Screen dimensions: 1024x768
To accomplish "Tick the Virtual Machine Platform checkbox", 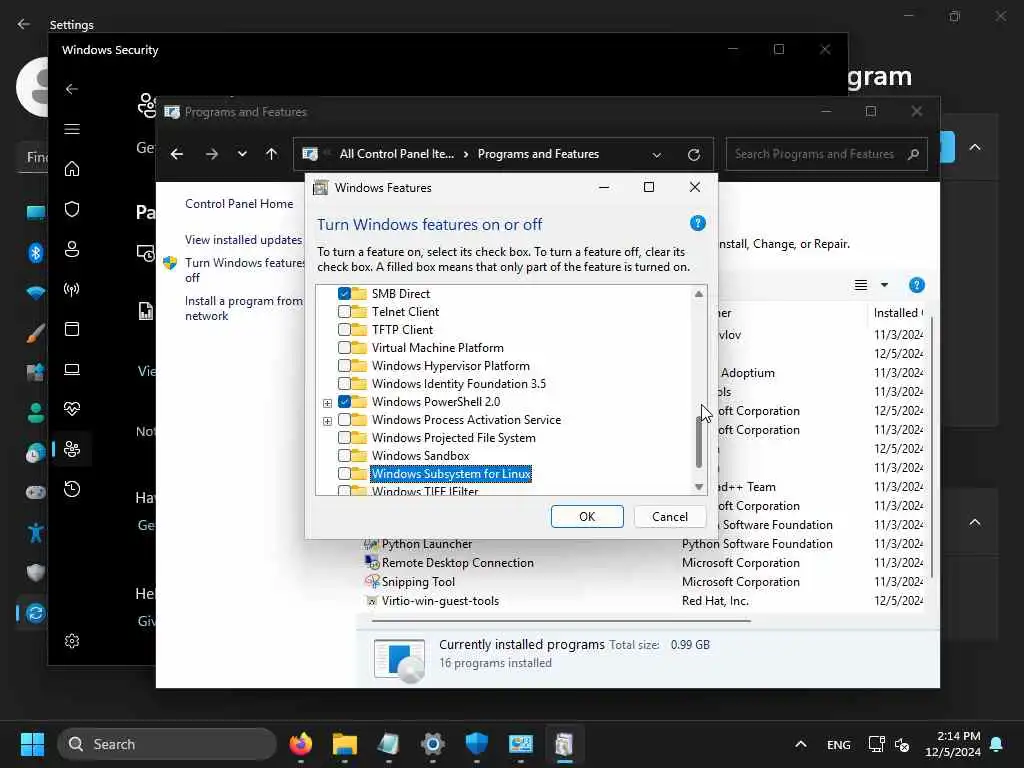I will [344, 348].
